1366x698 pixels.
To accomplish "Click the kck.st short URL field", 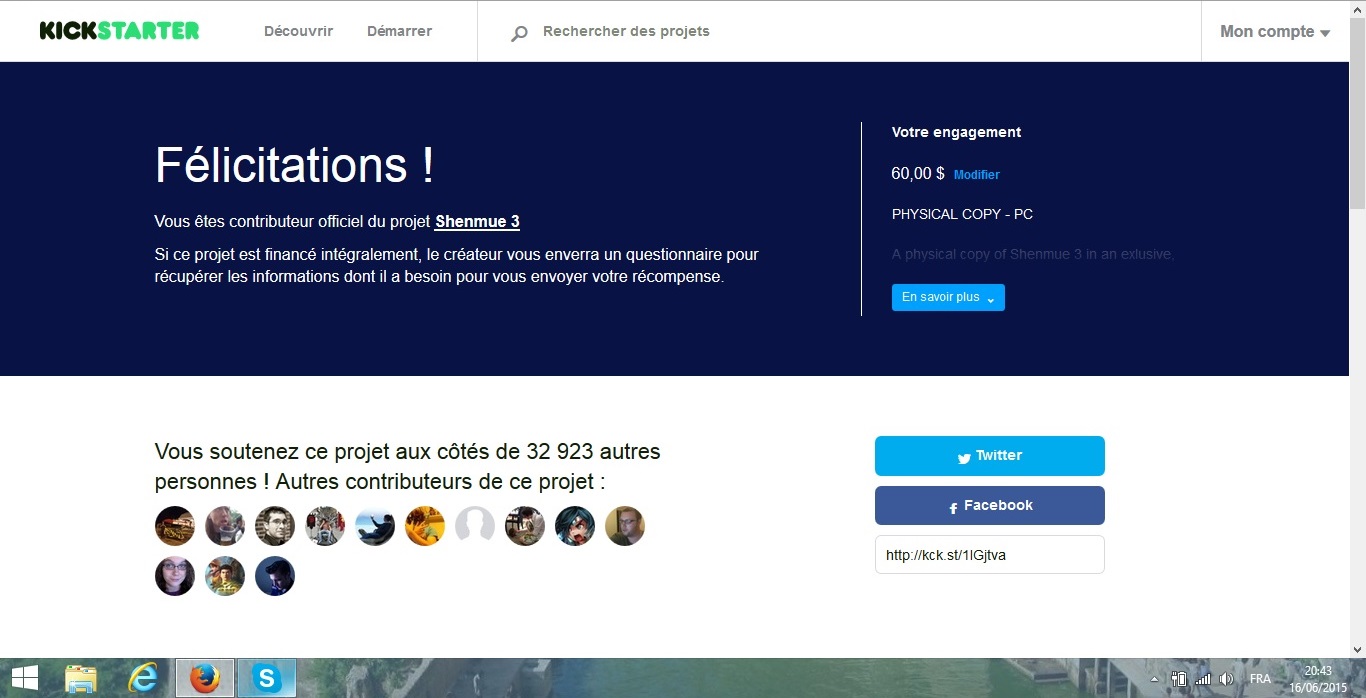I will coord(989,555).
